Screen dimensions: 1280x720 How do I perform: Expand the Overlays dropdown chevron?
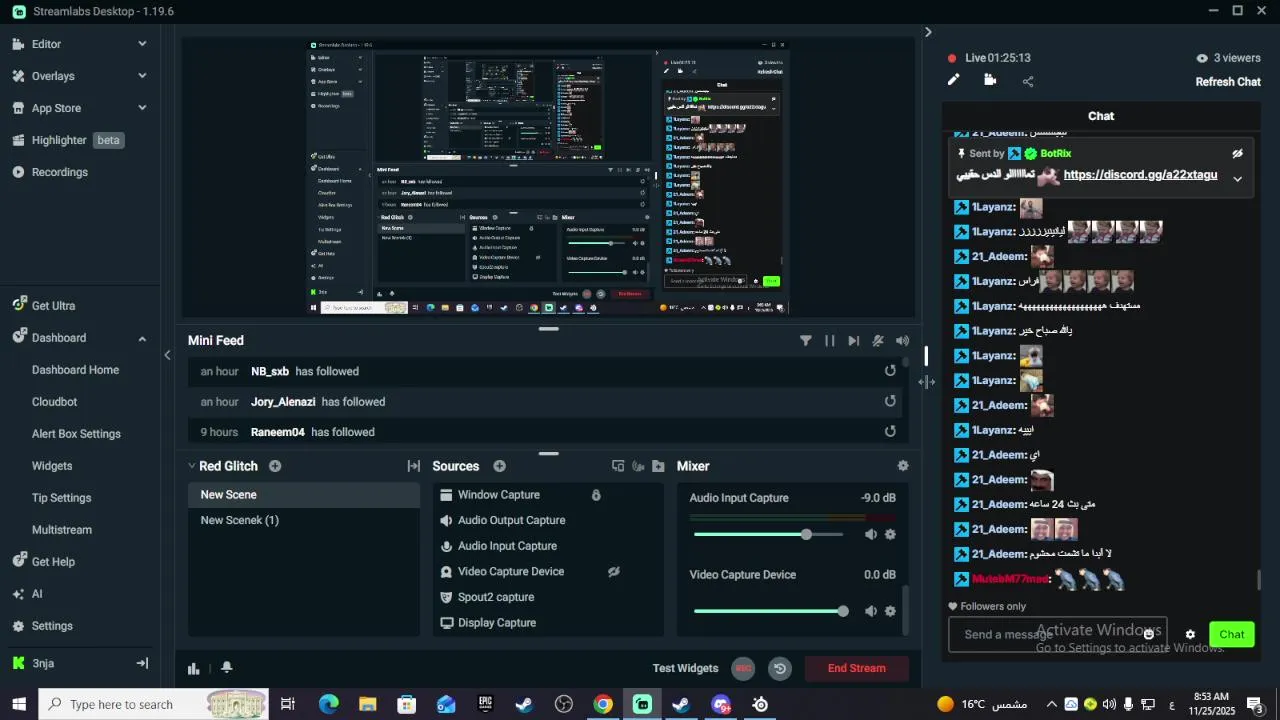point(142,76)
